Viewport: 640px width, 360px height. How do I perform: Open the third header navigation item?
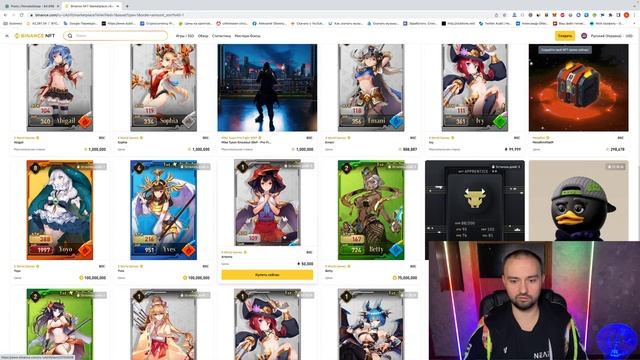[x=221, y=36]
